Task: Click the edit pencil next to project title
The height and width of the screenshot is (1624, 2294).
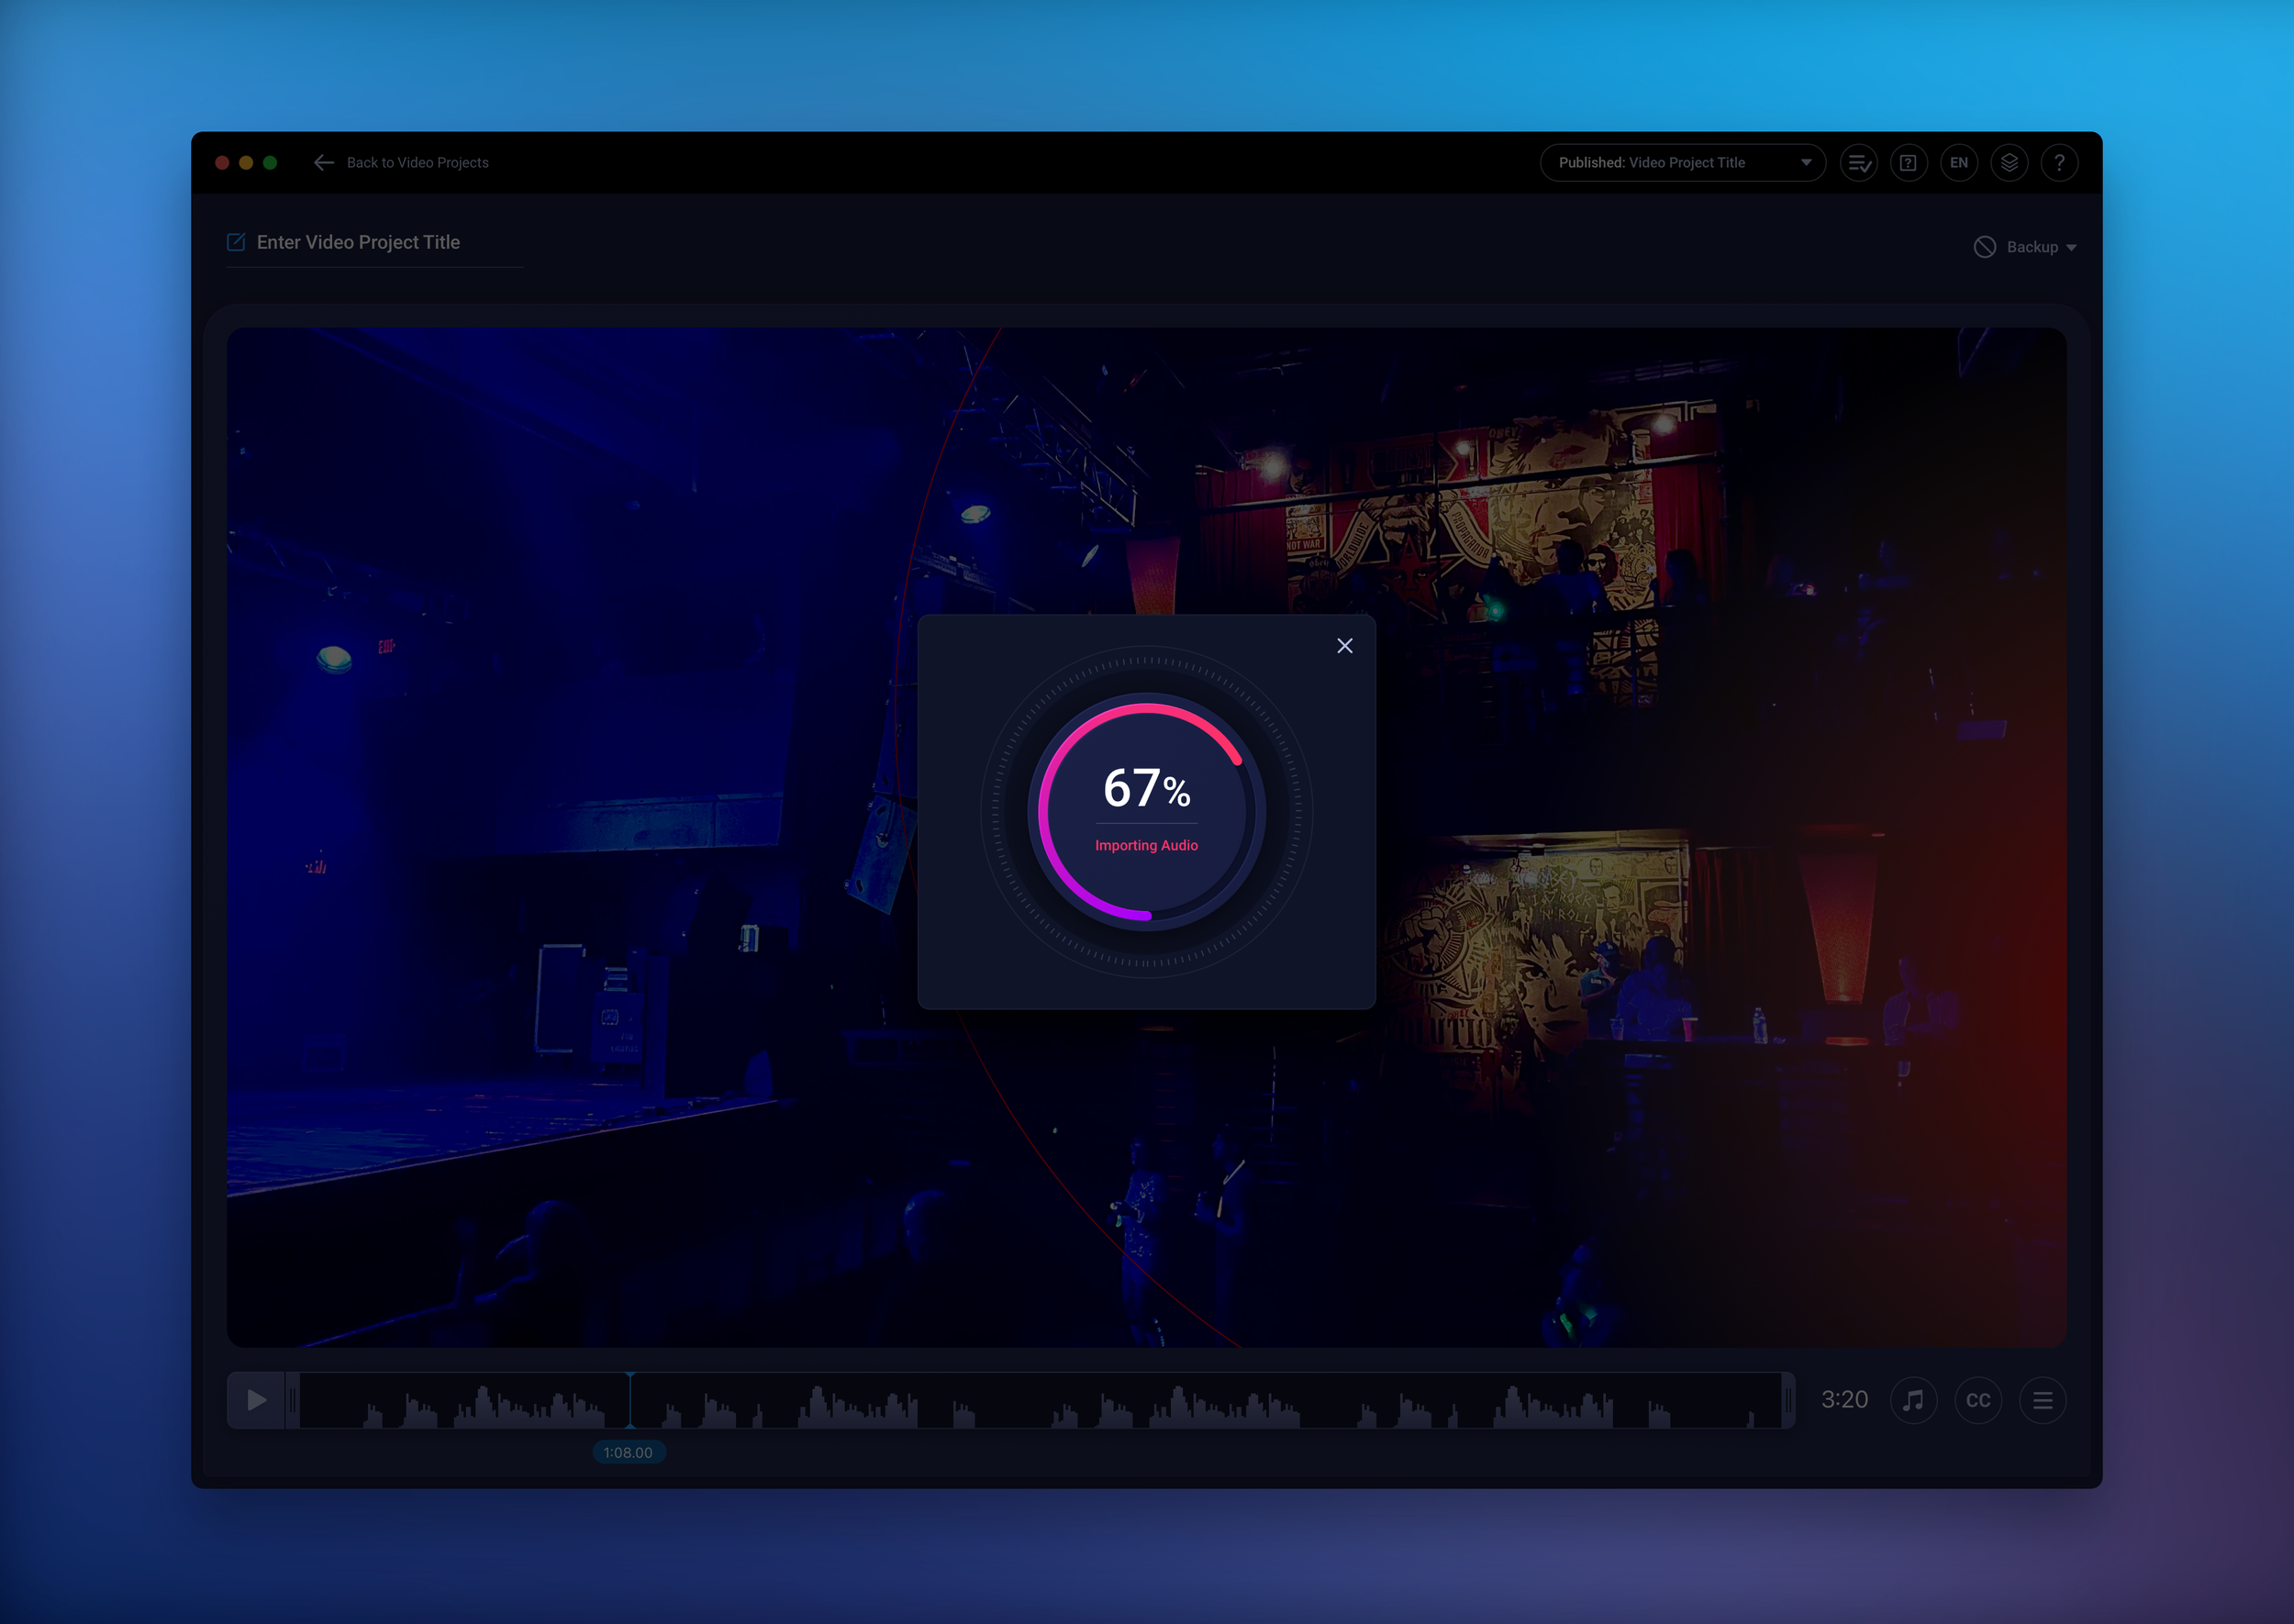Action: click(x=235, y=241)
